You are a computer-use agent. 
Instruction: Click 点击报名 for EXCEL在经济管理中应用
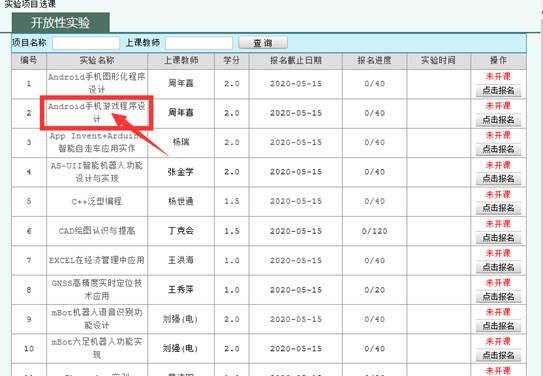coord(498,267)
